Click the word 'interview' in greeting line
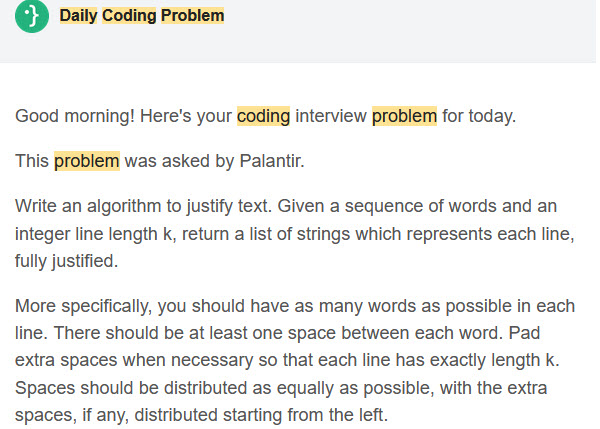 [x=331, y=116]
